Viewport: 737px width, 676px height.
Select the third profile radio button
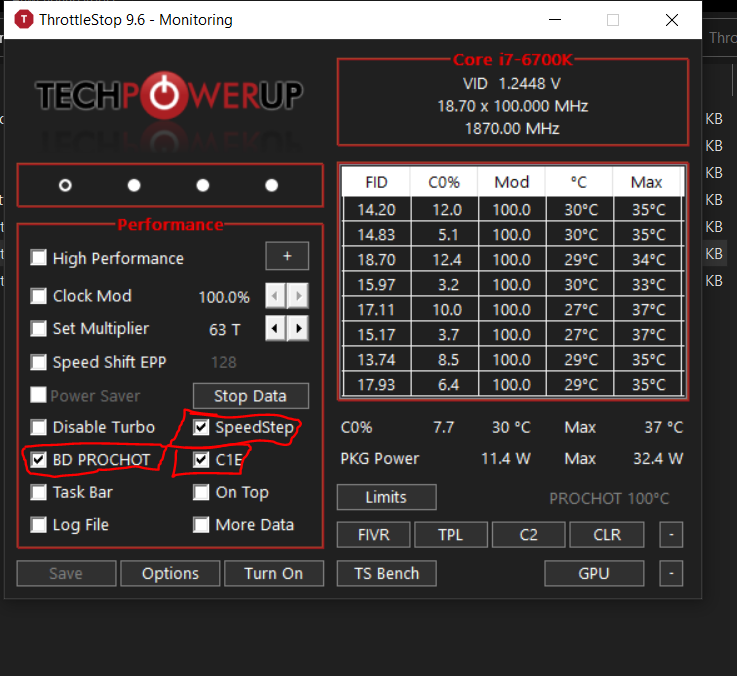click(203, 185)
